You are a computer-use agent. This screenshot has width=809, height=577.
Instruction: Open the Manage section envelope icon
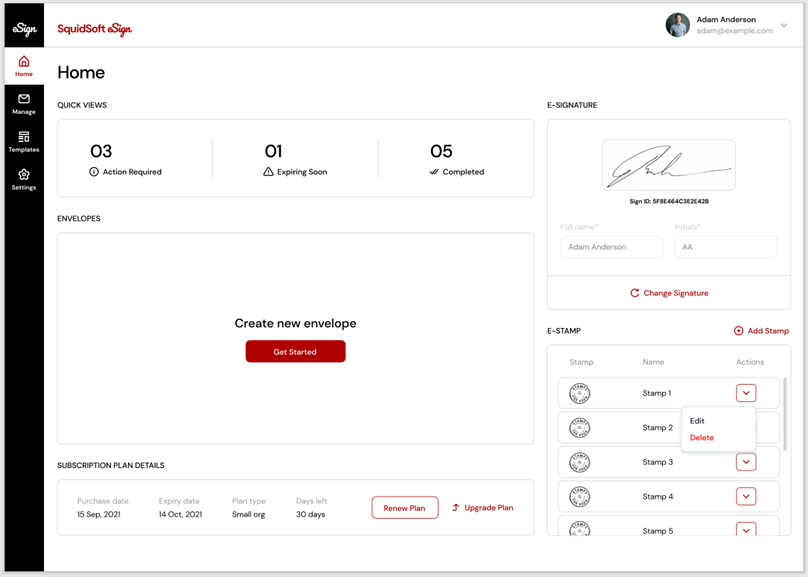pos(24,99)
